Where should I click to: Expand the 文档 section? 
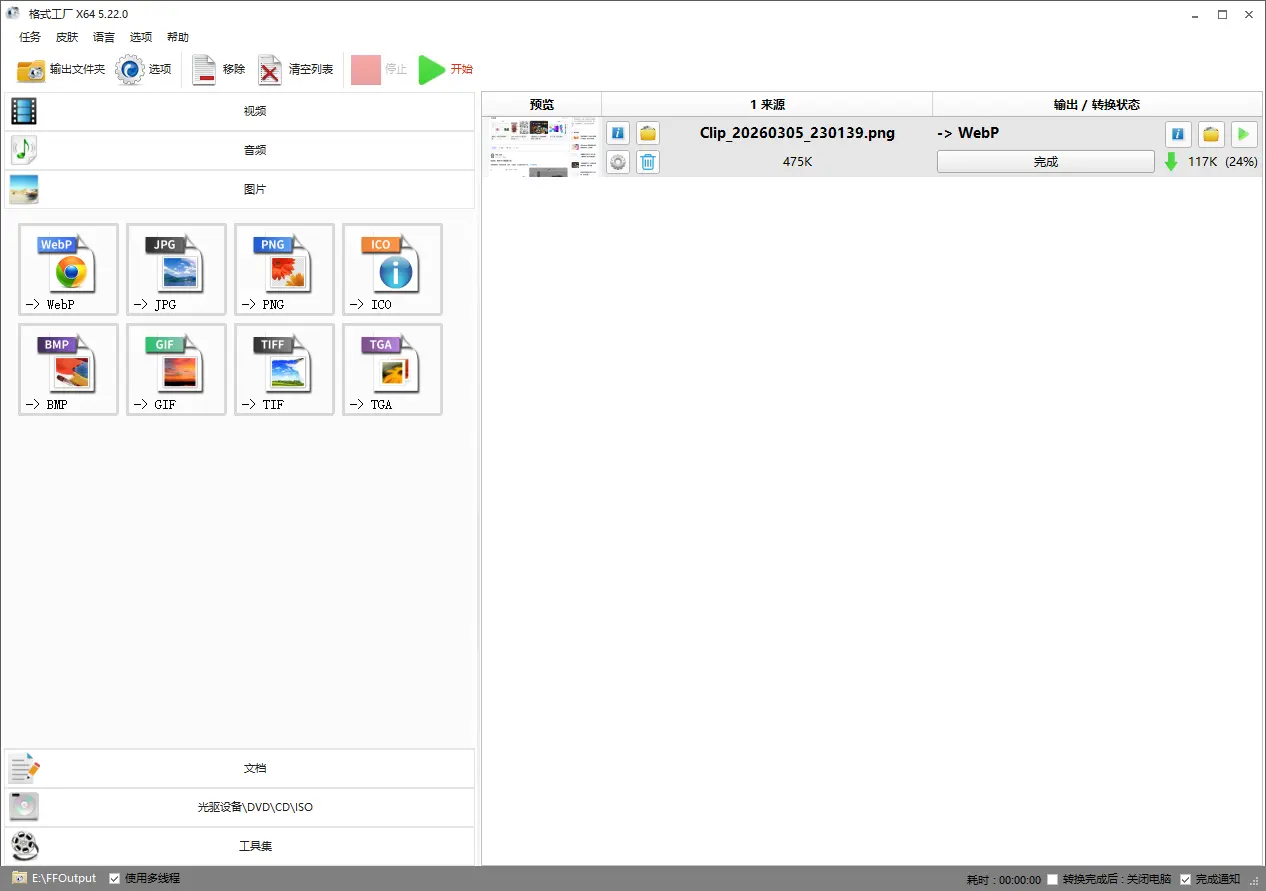(255, 768)
